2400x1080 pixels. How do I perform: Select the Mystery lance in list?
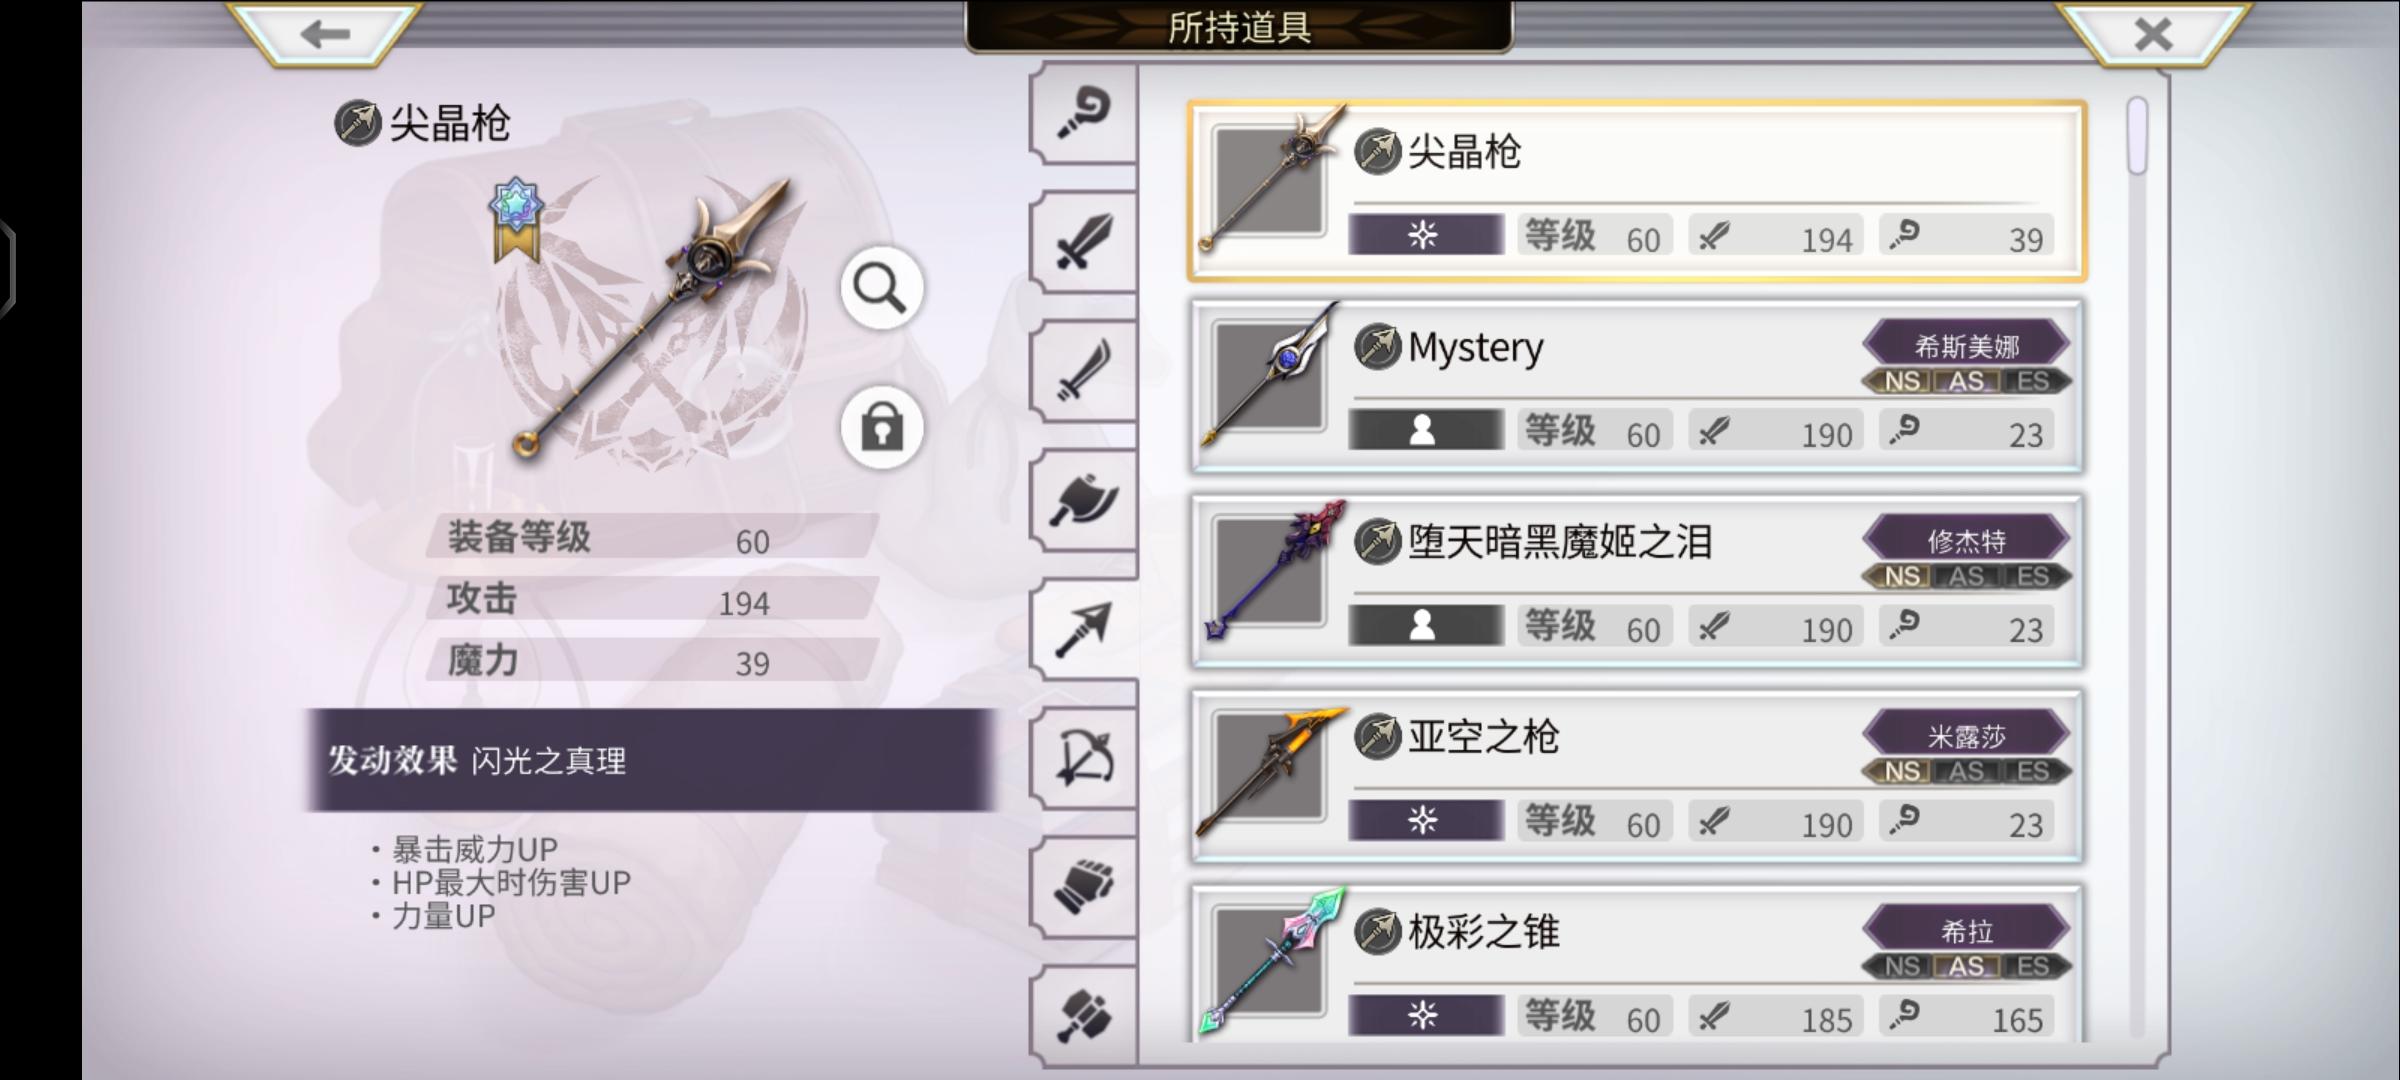1636,386
